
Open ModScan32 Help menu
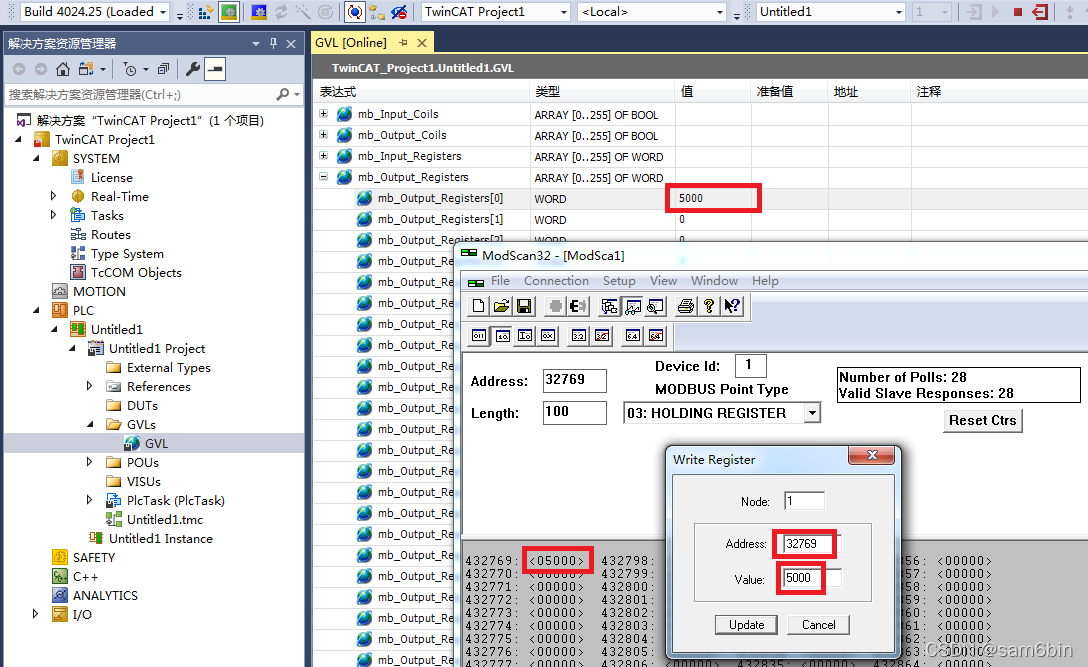765,280
